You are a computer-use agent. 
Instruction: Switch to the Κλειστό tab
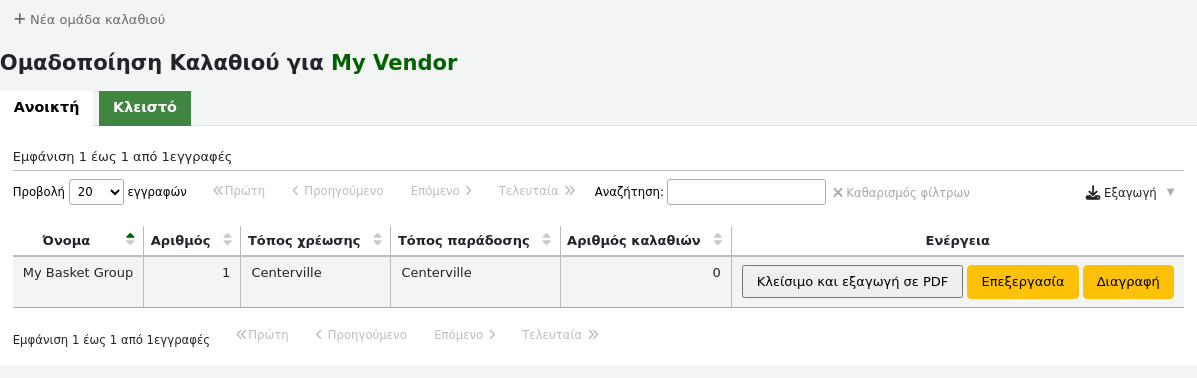(x=145, y=108)
